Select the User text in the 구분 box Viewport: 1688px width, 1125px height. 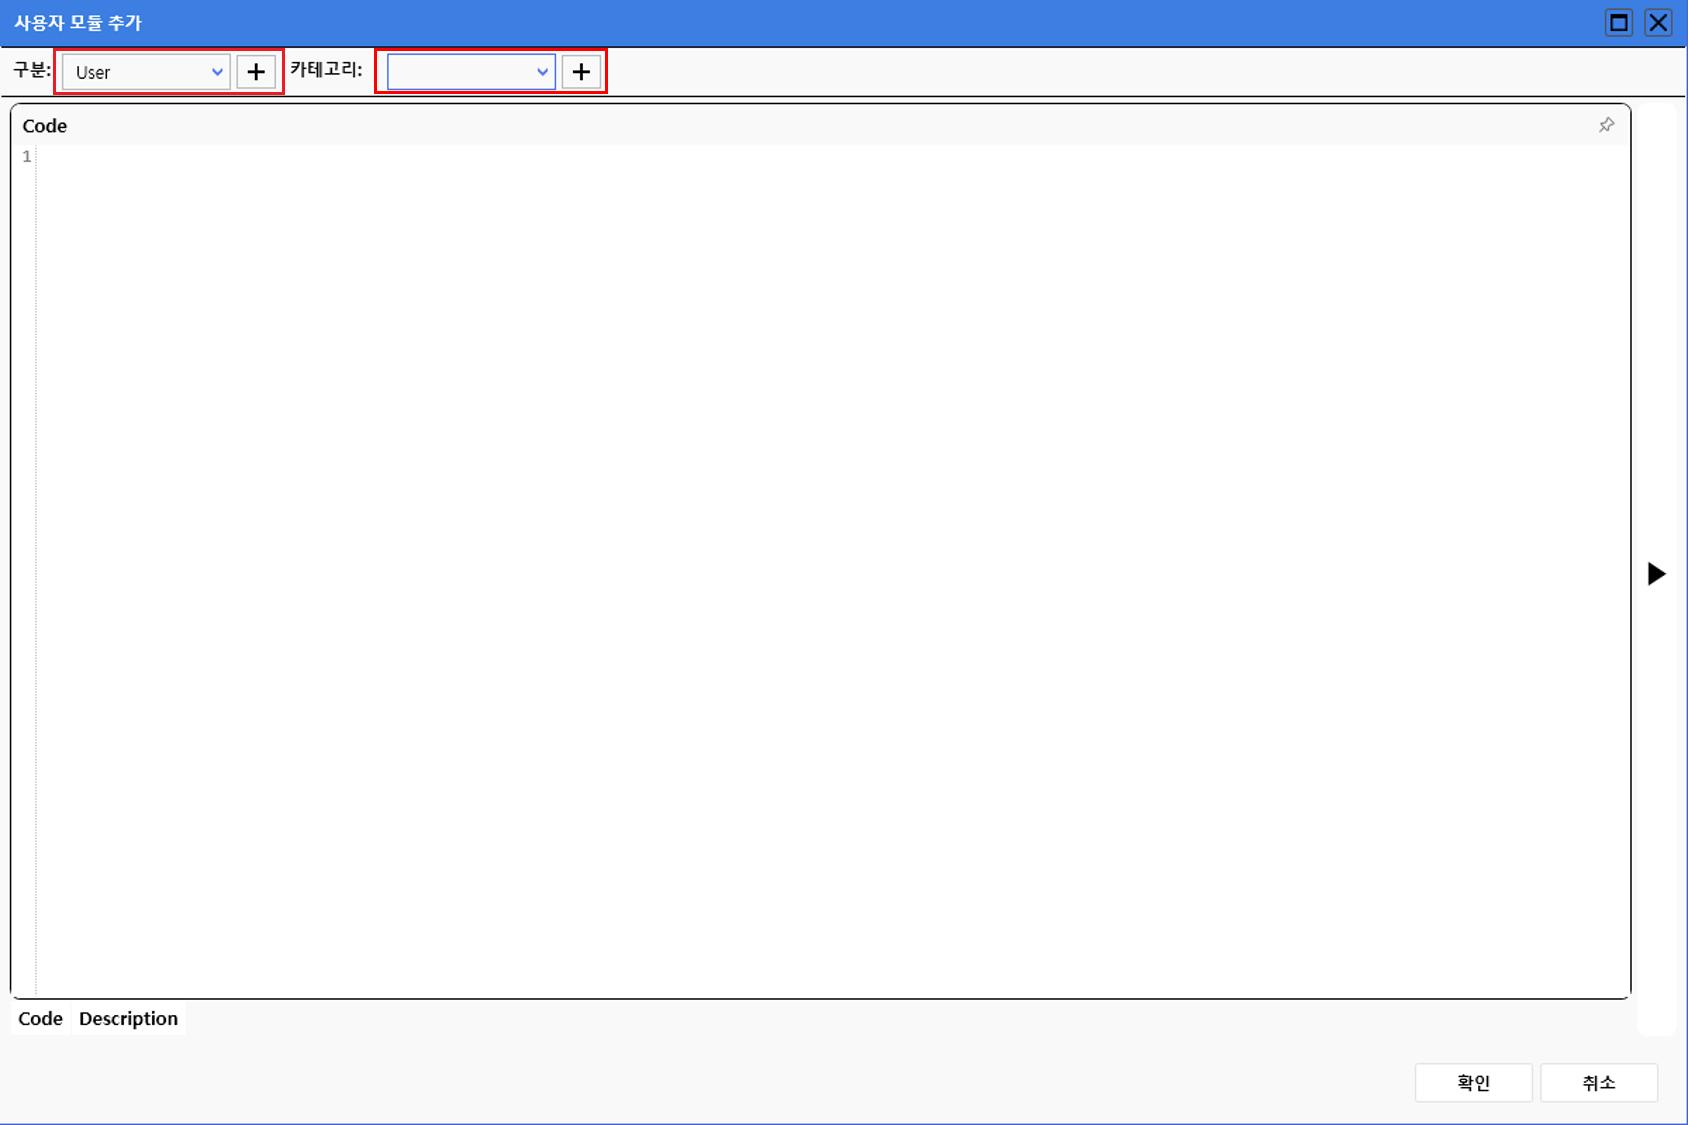click(x=93, y=73)
